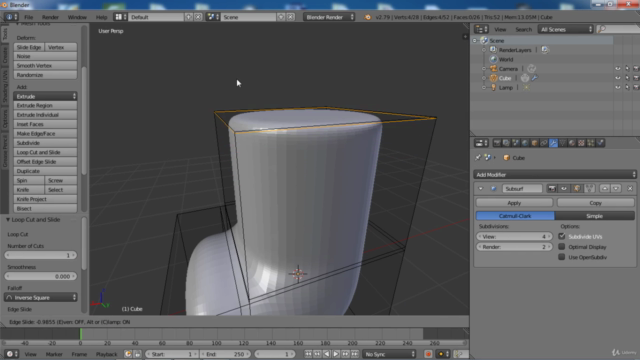
Task: Click the pin icon beside Cube breadcrumb
Action: tap(478, 158)
